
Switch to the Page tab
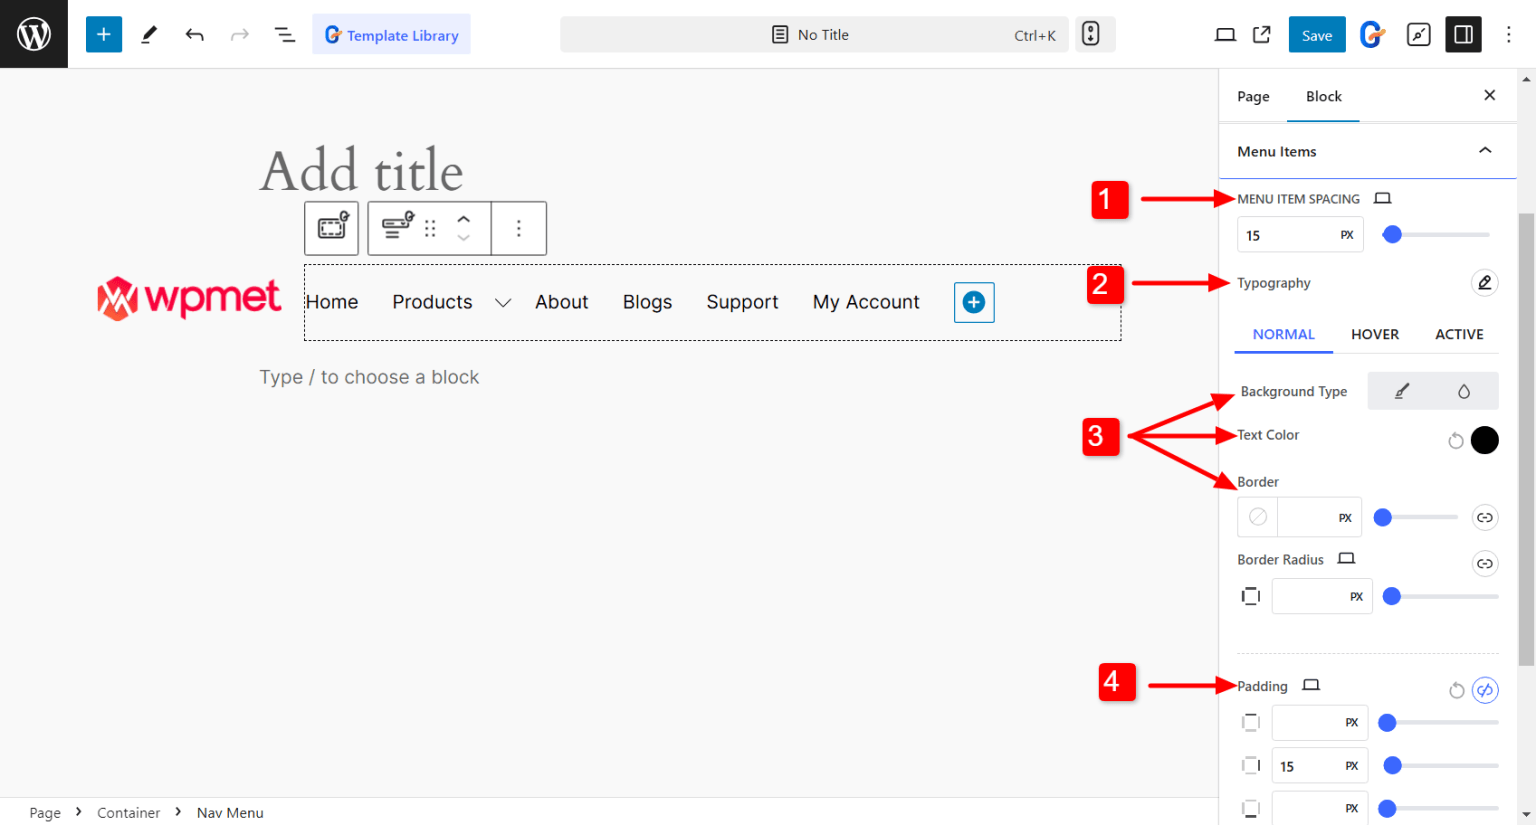(1253, 97)
